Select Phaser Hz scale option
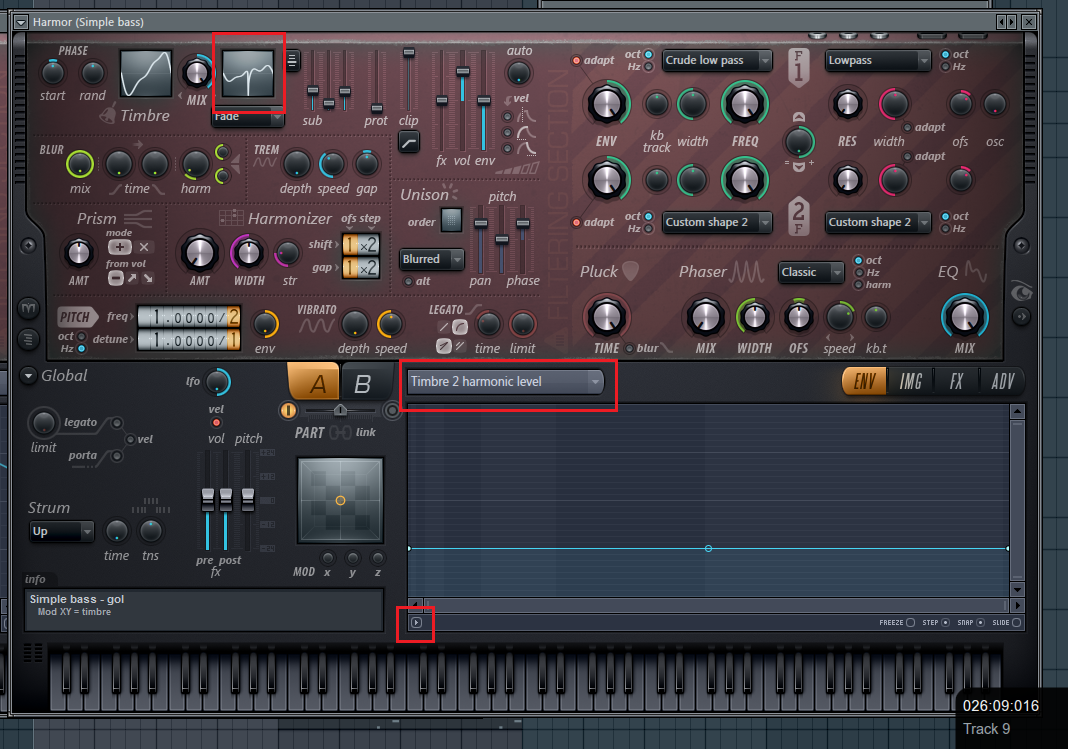Image resolution: width=1068 pixels, height=749 pixels. (x=859, y=272)
